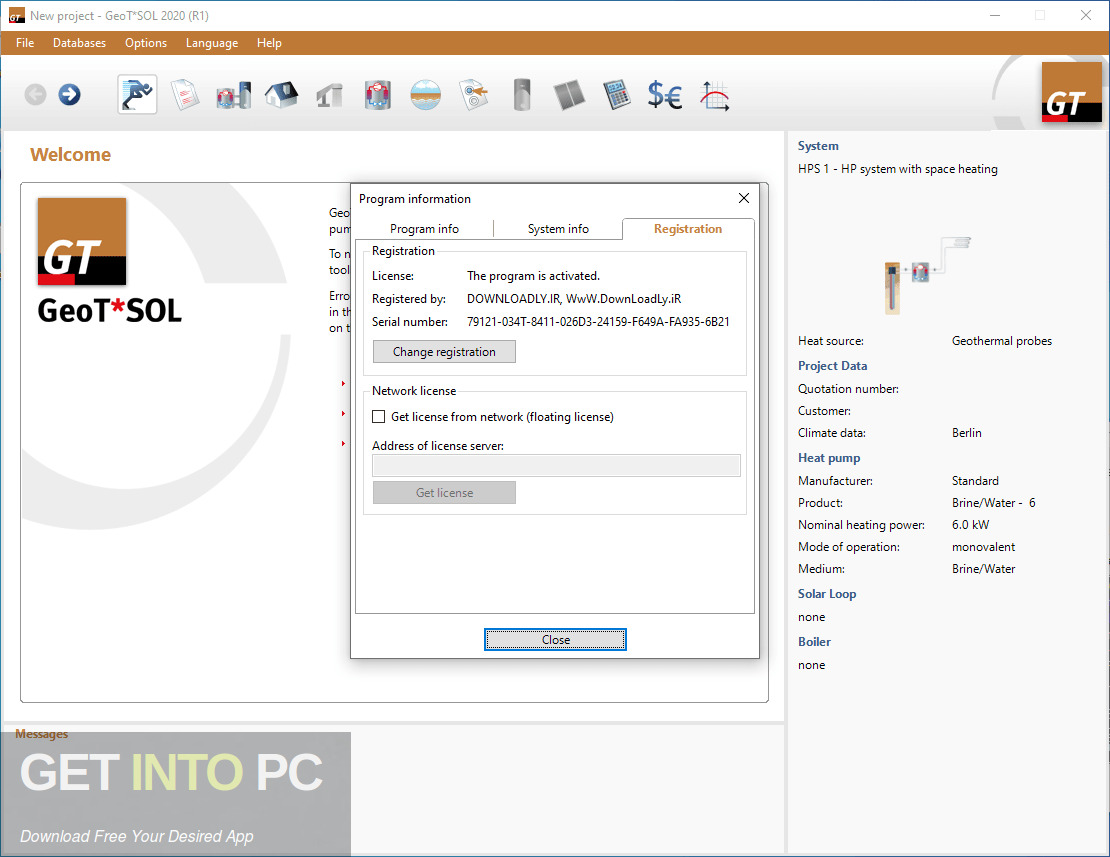Click the Standard manufacturer value
The image size is (1110, 857).
(x=975, y=481)
